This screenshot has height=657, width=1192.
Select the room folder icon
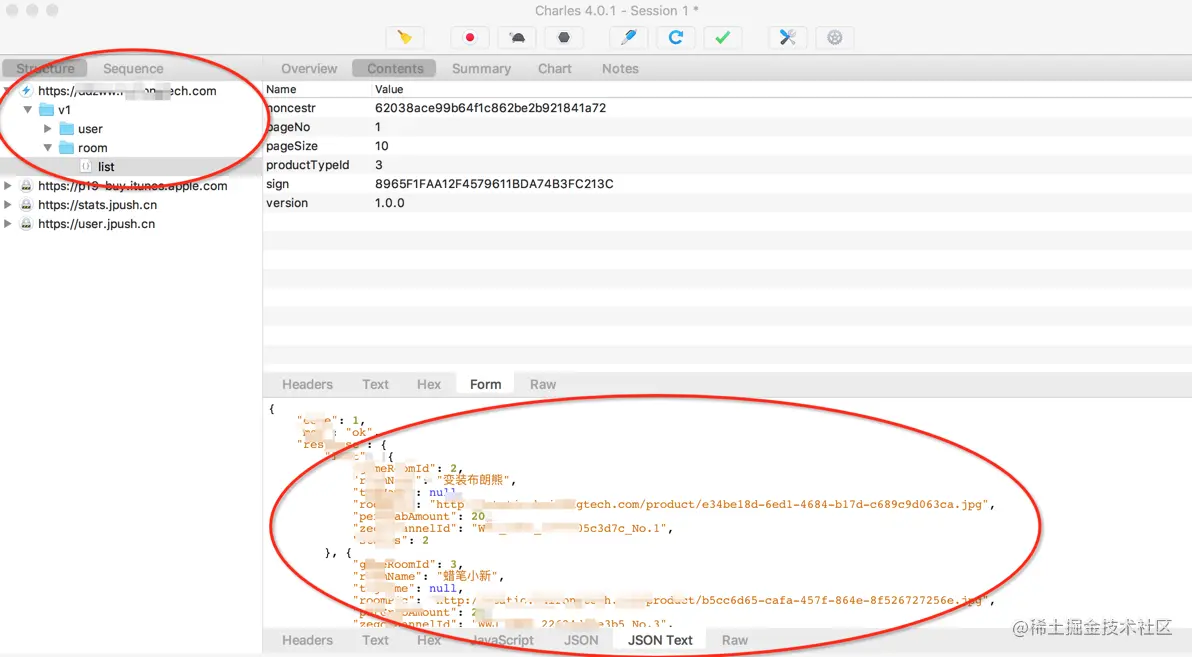(x=66, y=148)
